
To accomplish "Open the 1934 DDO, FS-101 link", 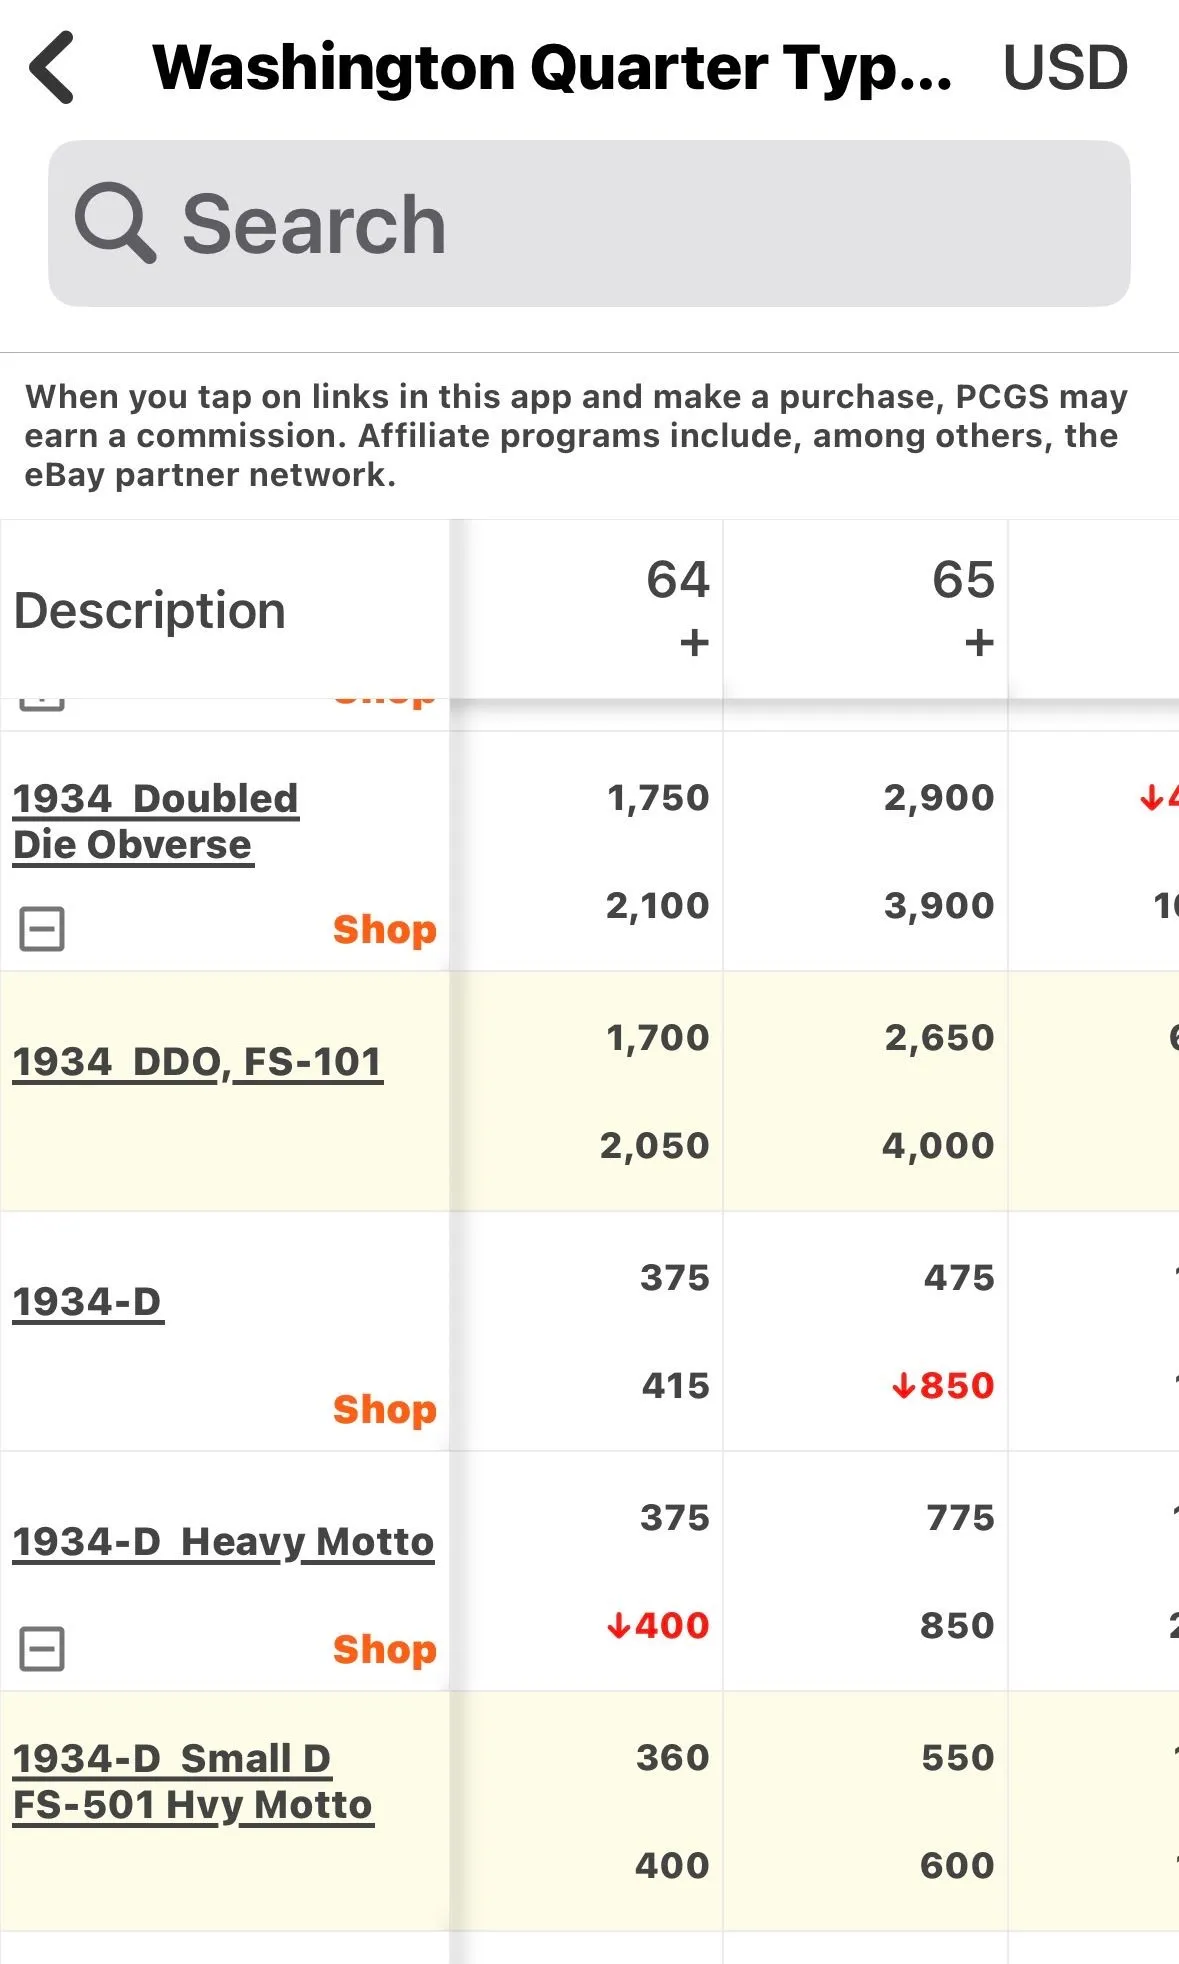I will [x=197, y=1061].
